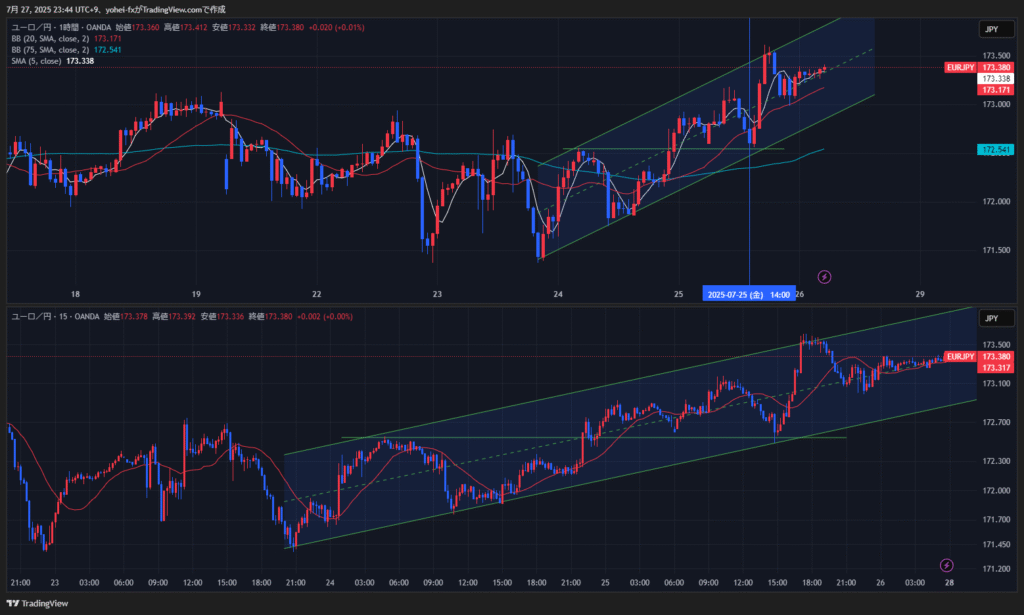
Task: Click the red 173.171 tag in upper chart
Action: pyautogui.click(x=994, y=90)
